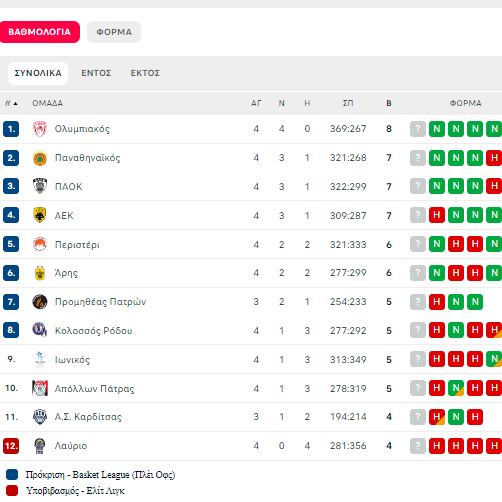Click the Λαύριο team logo
Viewport: 502px width, 502px height.
point(40,446)
